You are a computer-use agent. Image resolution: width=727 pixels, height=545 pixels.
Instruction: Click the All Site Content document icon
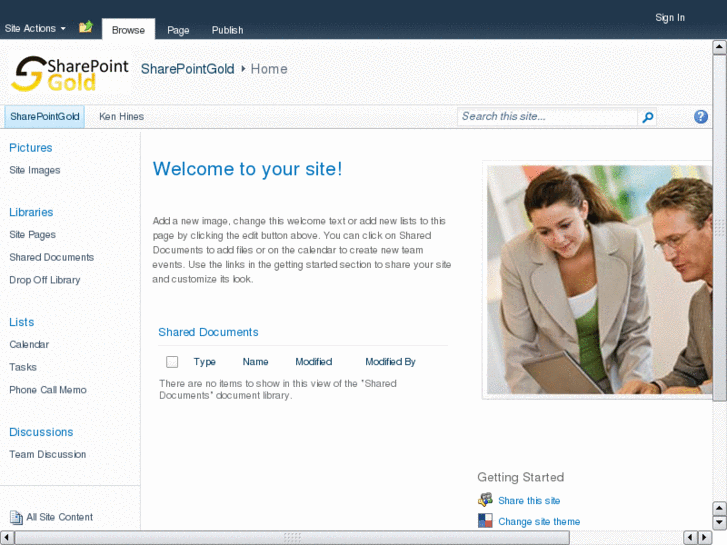pyautogui.click(x=16, y=517)
